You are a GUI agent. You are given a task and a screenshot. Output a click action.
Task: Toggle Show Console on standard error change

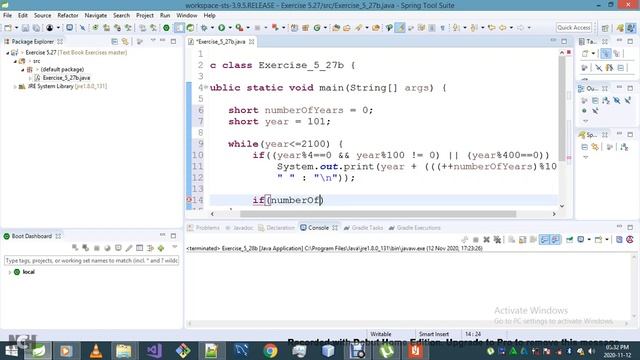[556, 240]
